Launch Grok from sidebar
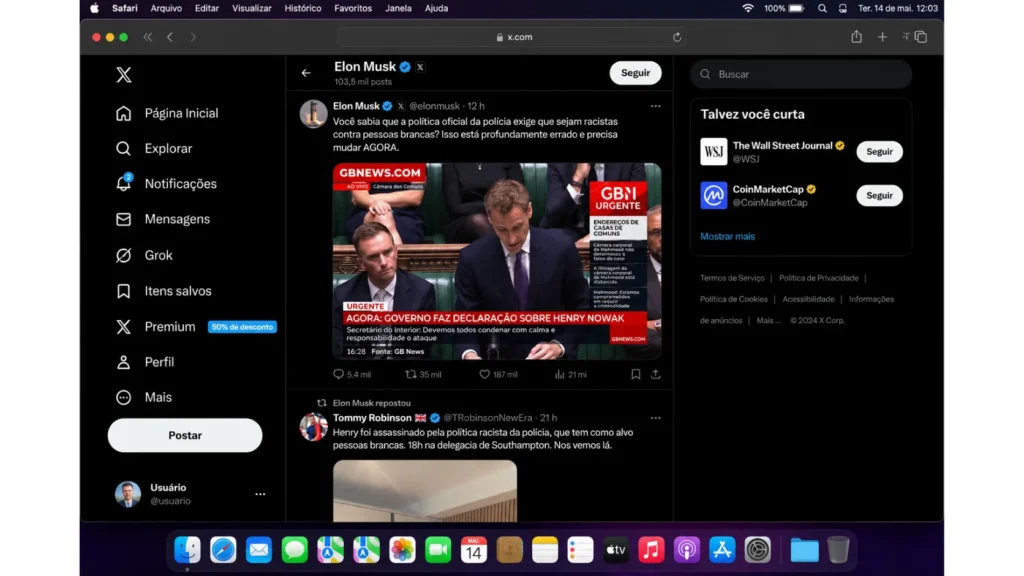Viewport: 1024px width, 576px height. [x=144, y=255]
